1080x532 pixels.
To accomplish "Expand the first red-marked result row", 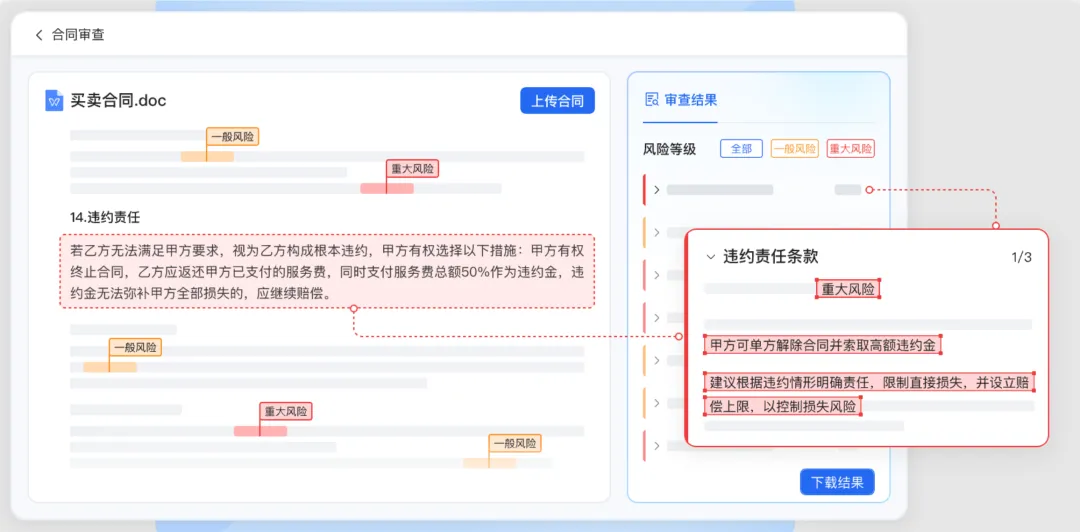I will pyautogui.click(x=656, y=190).
